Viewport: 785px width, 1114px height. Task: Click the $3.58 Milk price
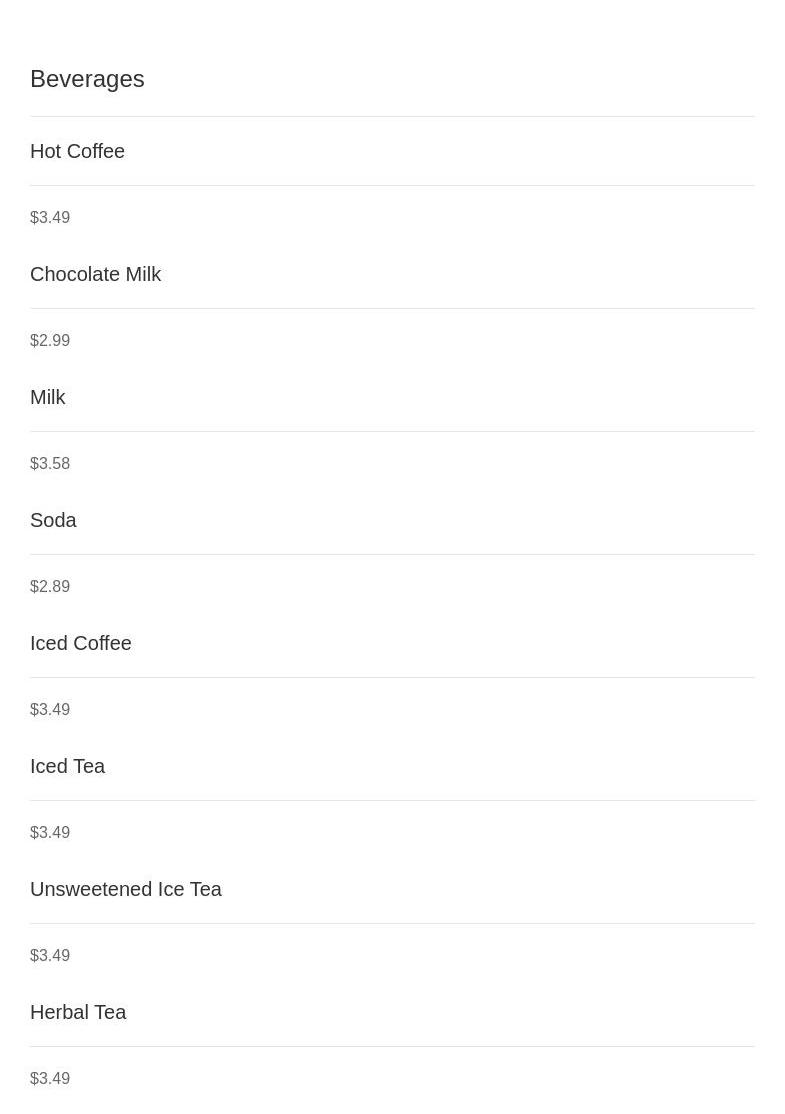[50, 463]
